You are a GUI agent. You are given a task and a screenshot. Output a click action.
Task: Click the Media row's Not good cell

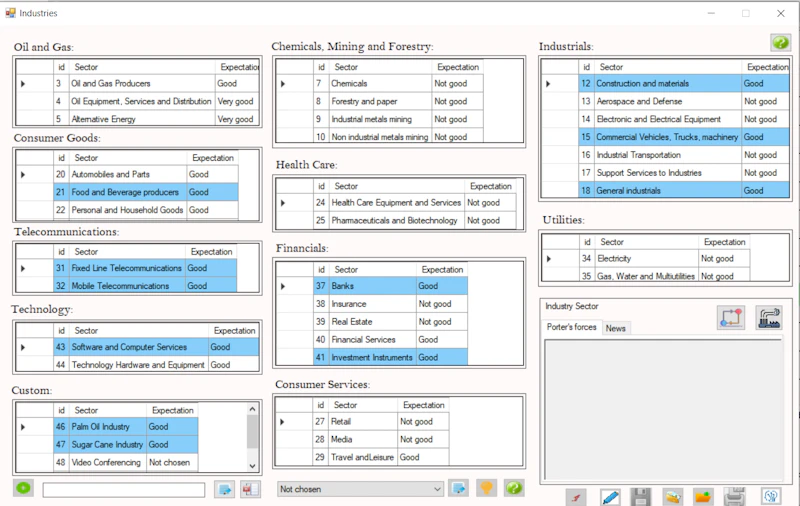pos(423,440)
